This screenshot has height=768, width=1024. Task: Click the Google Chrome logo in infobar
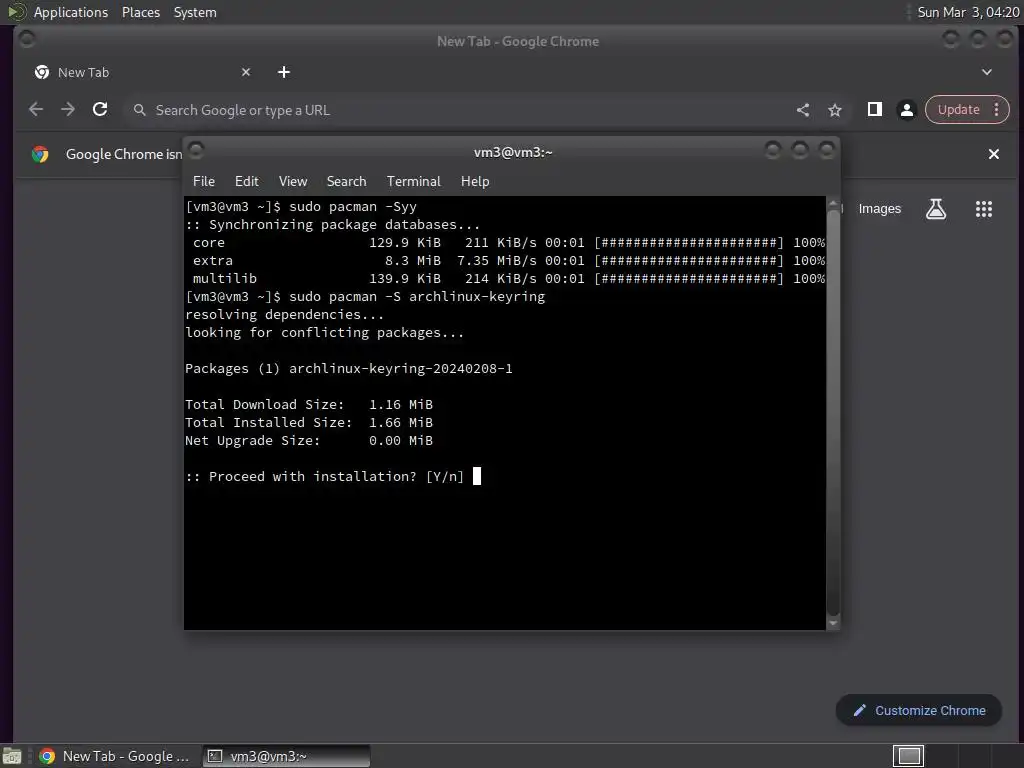(40, 154)
